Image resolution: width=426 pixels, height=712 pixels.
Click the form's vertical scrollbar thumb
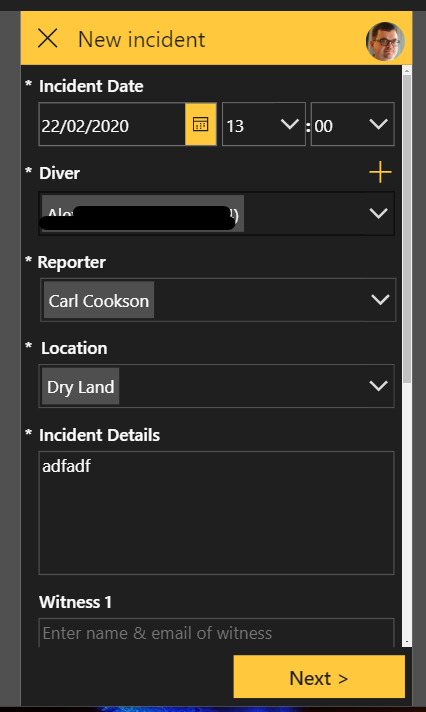[x=407, y=229]
